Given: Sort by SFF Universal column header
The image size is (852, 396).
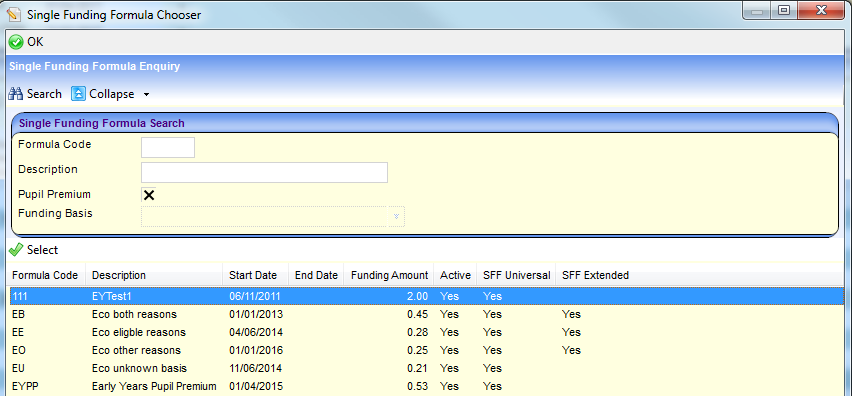Looking at the screenshot, I should pyautogui.click(x=516, y=275).
